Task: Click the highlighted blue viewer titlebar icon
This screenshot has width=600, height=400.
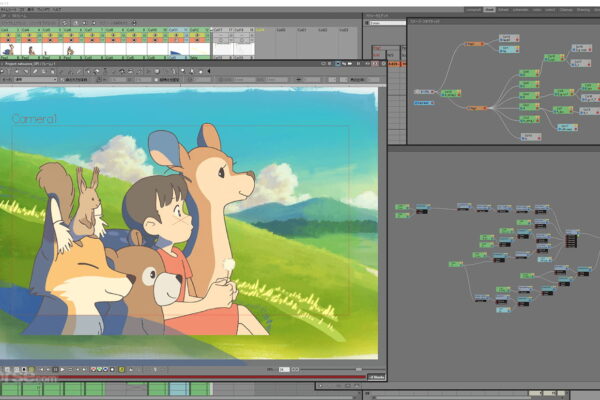Action: point(338,64)
